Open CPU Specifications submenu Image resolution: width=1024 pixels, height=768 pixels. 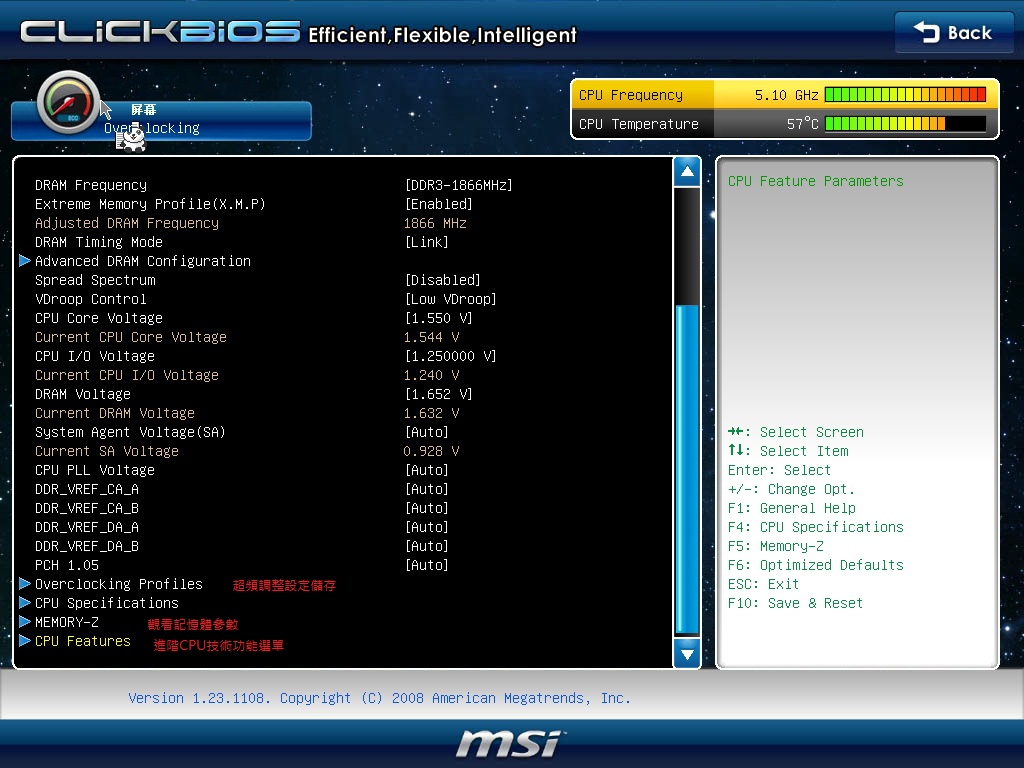(106, 603)
